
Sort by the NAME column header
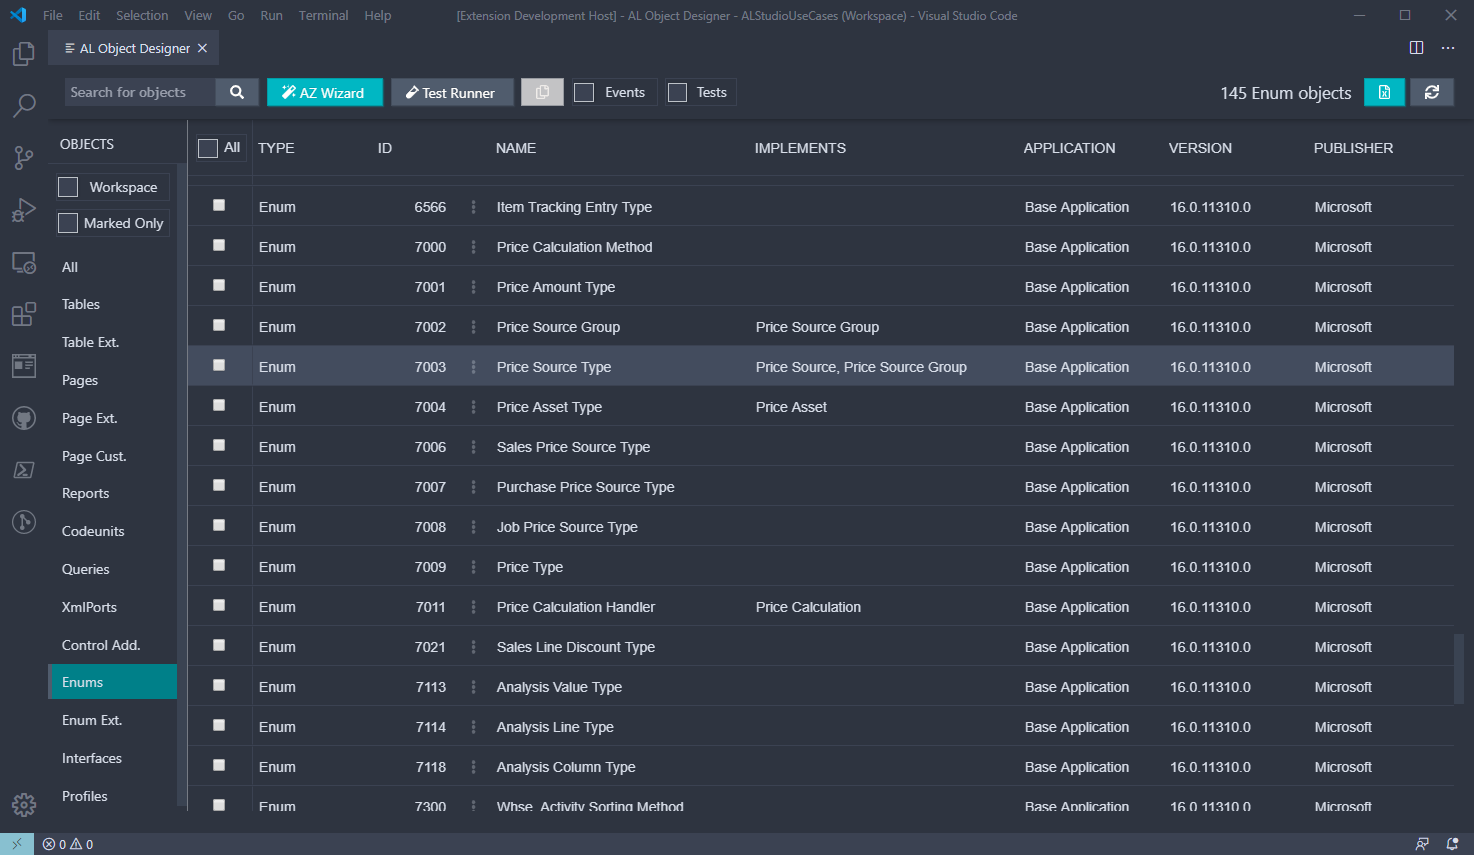pyautogui.click(x=516, y=148)
